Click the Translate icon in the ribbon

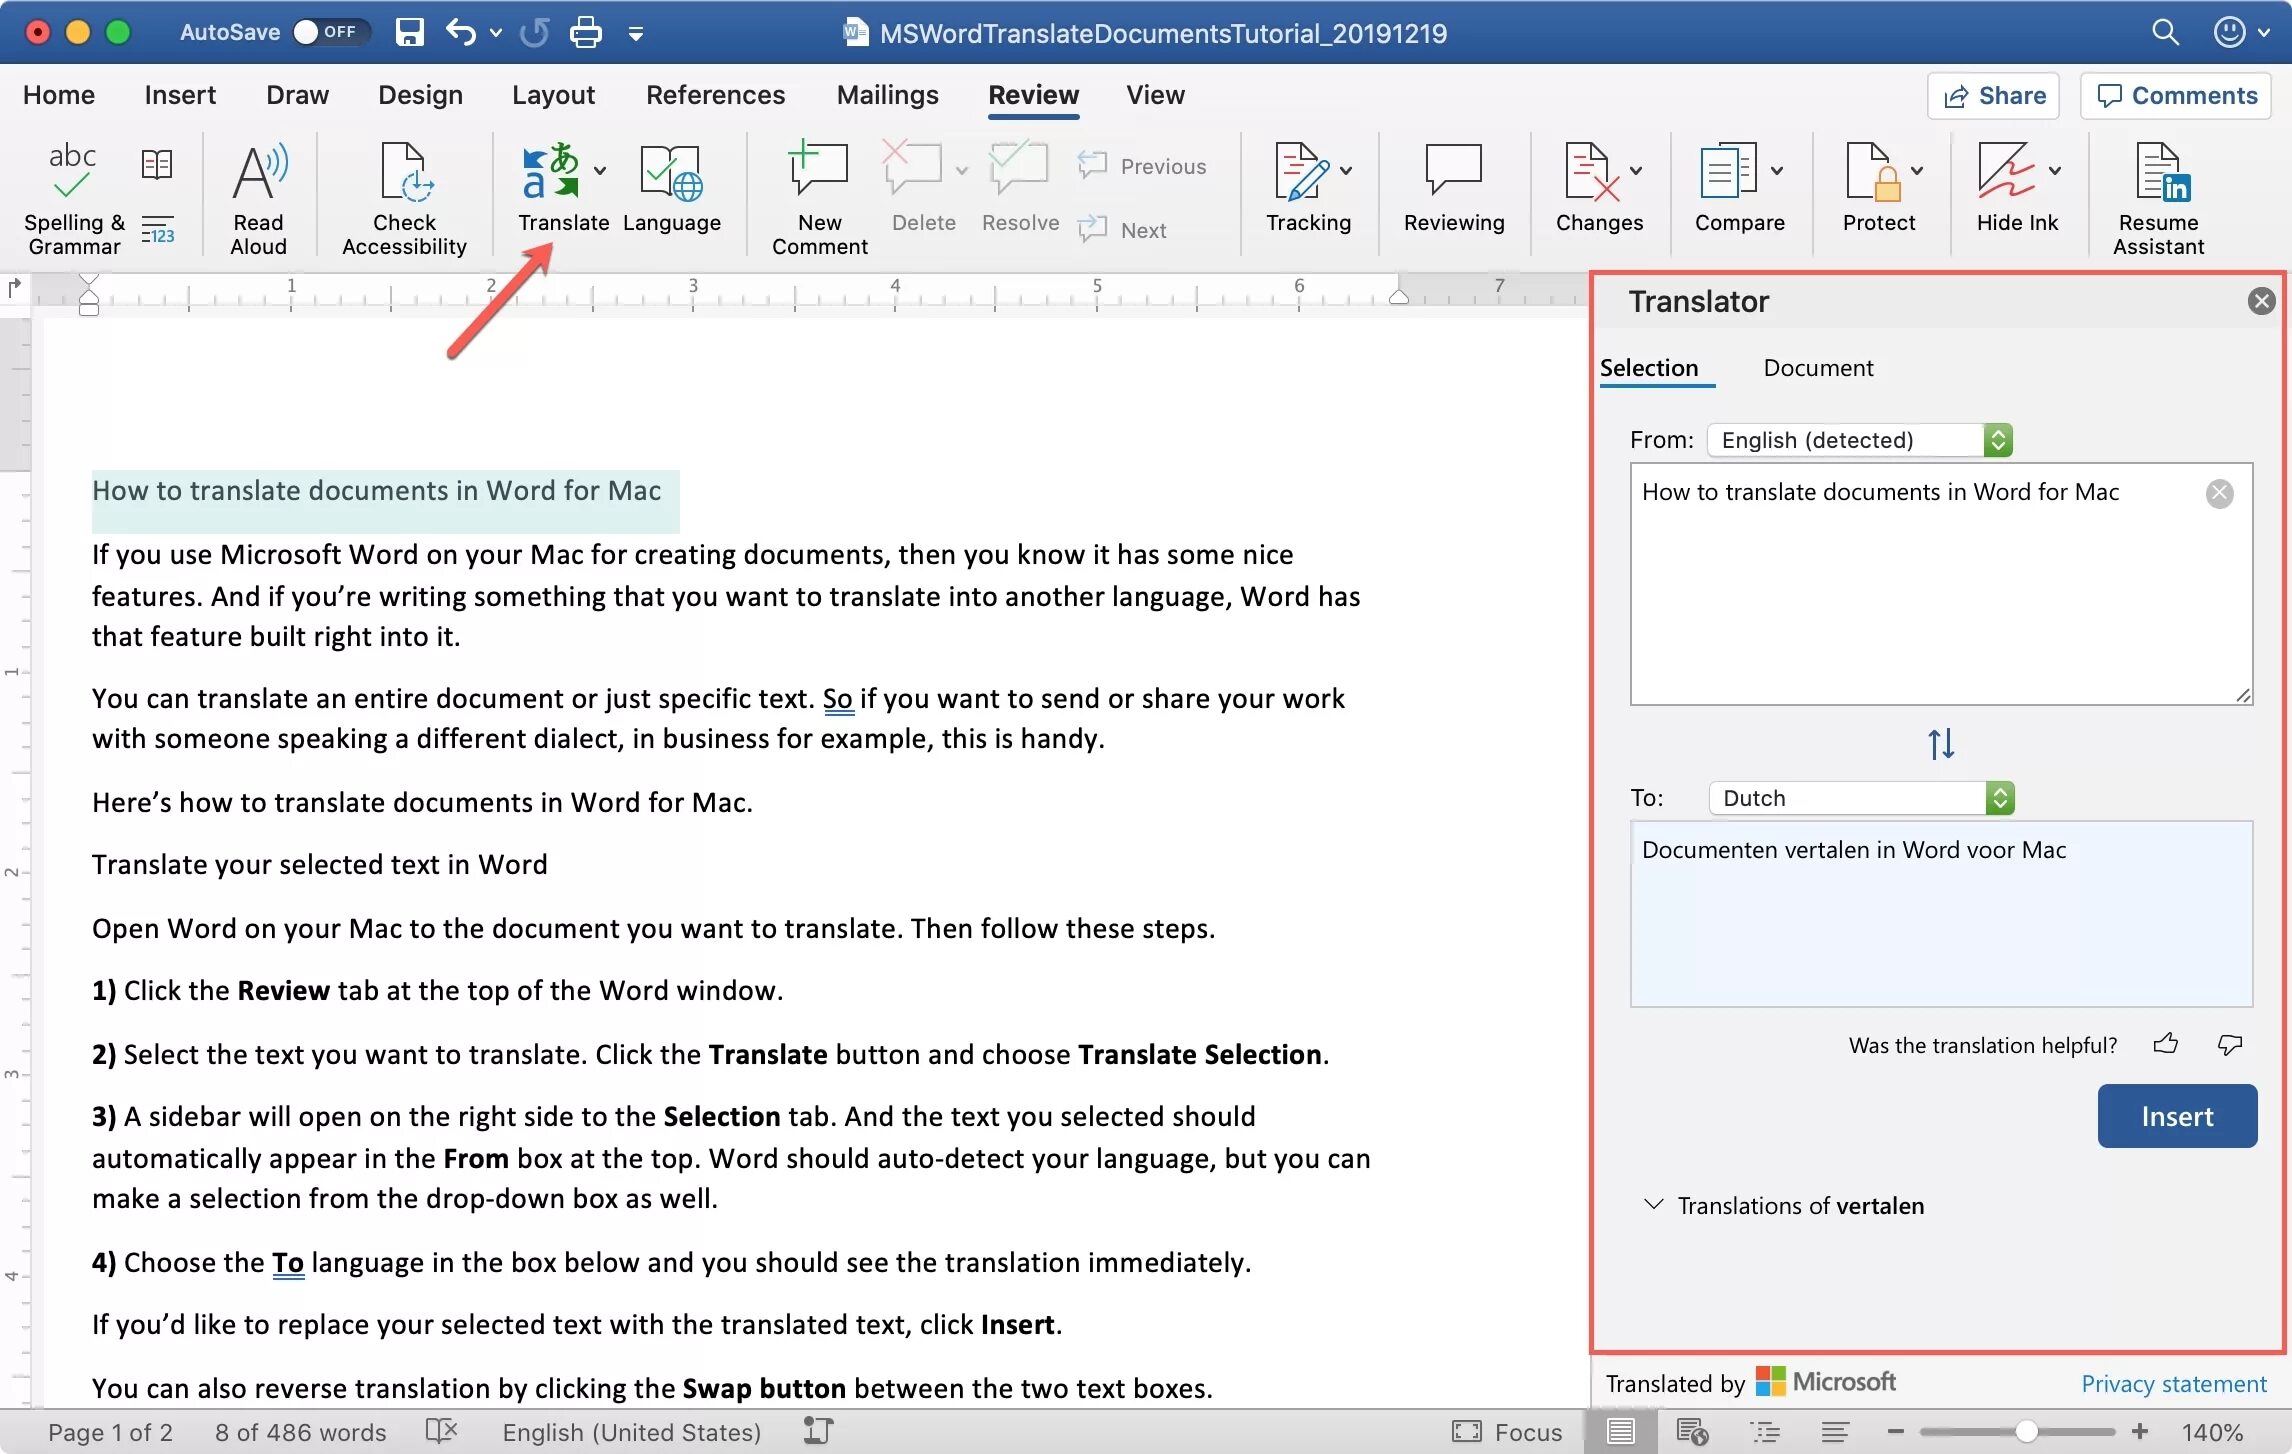551,173
